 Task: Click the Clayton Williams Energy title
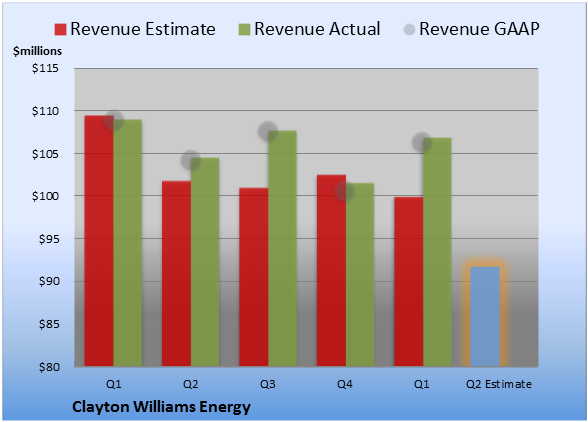[161, 407]
